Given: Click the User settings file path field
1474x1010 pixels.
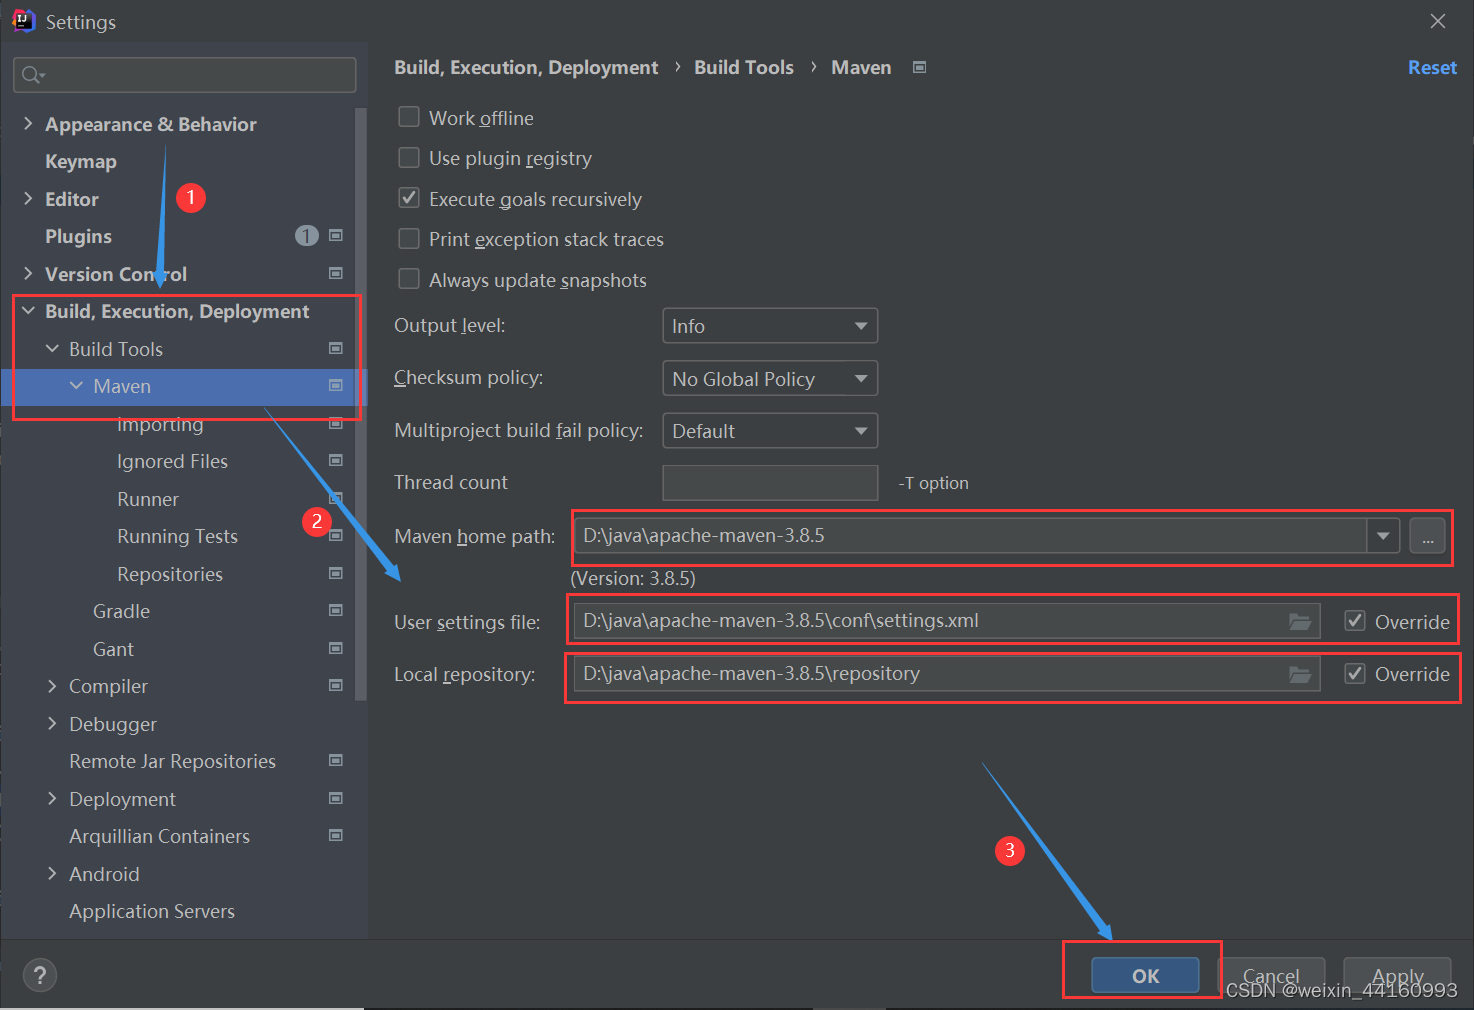Looking at the screenshot, I should point(946,621).
